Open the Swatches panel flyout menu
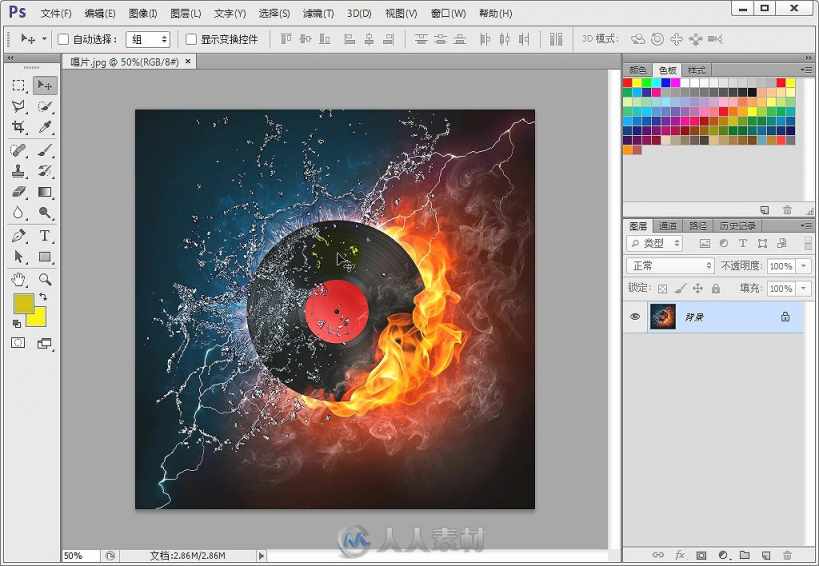The width and height of the screenshot is (819, 566). point(807,69)
